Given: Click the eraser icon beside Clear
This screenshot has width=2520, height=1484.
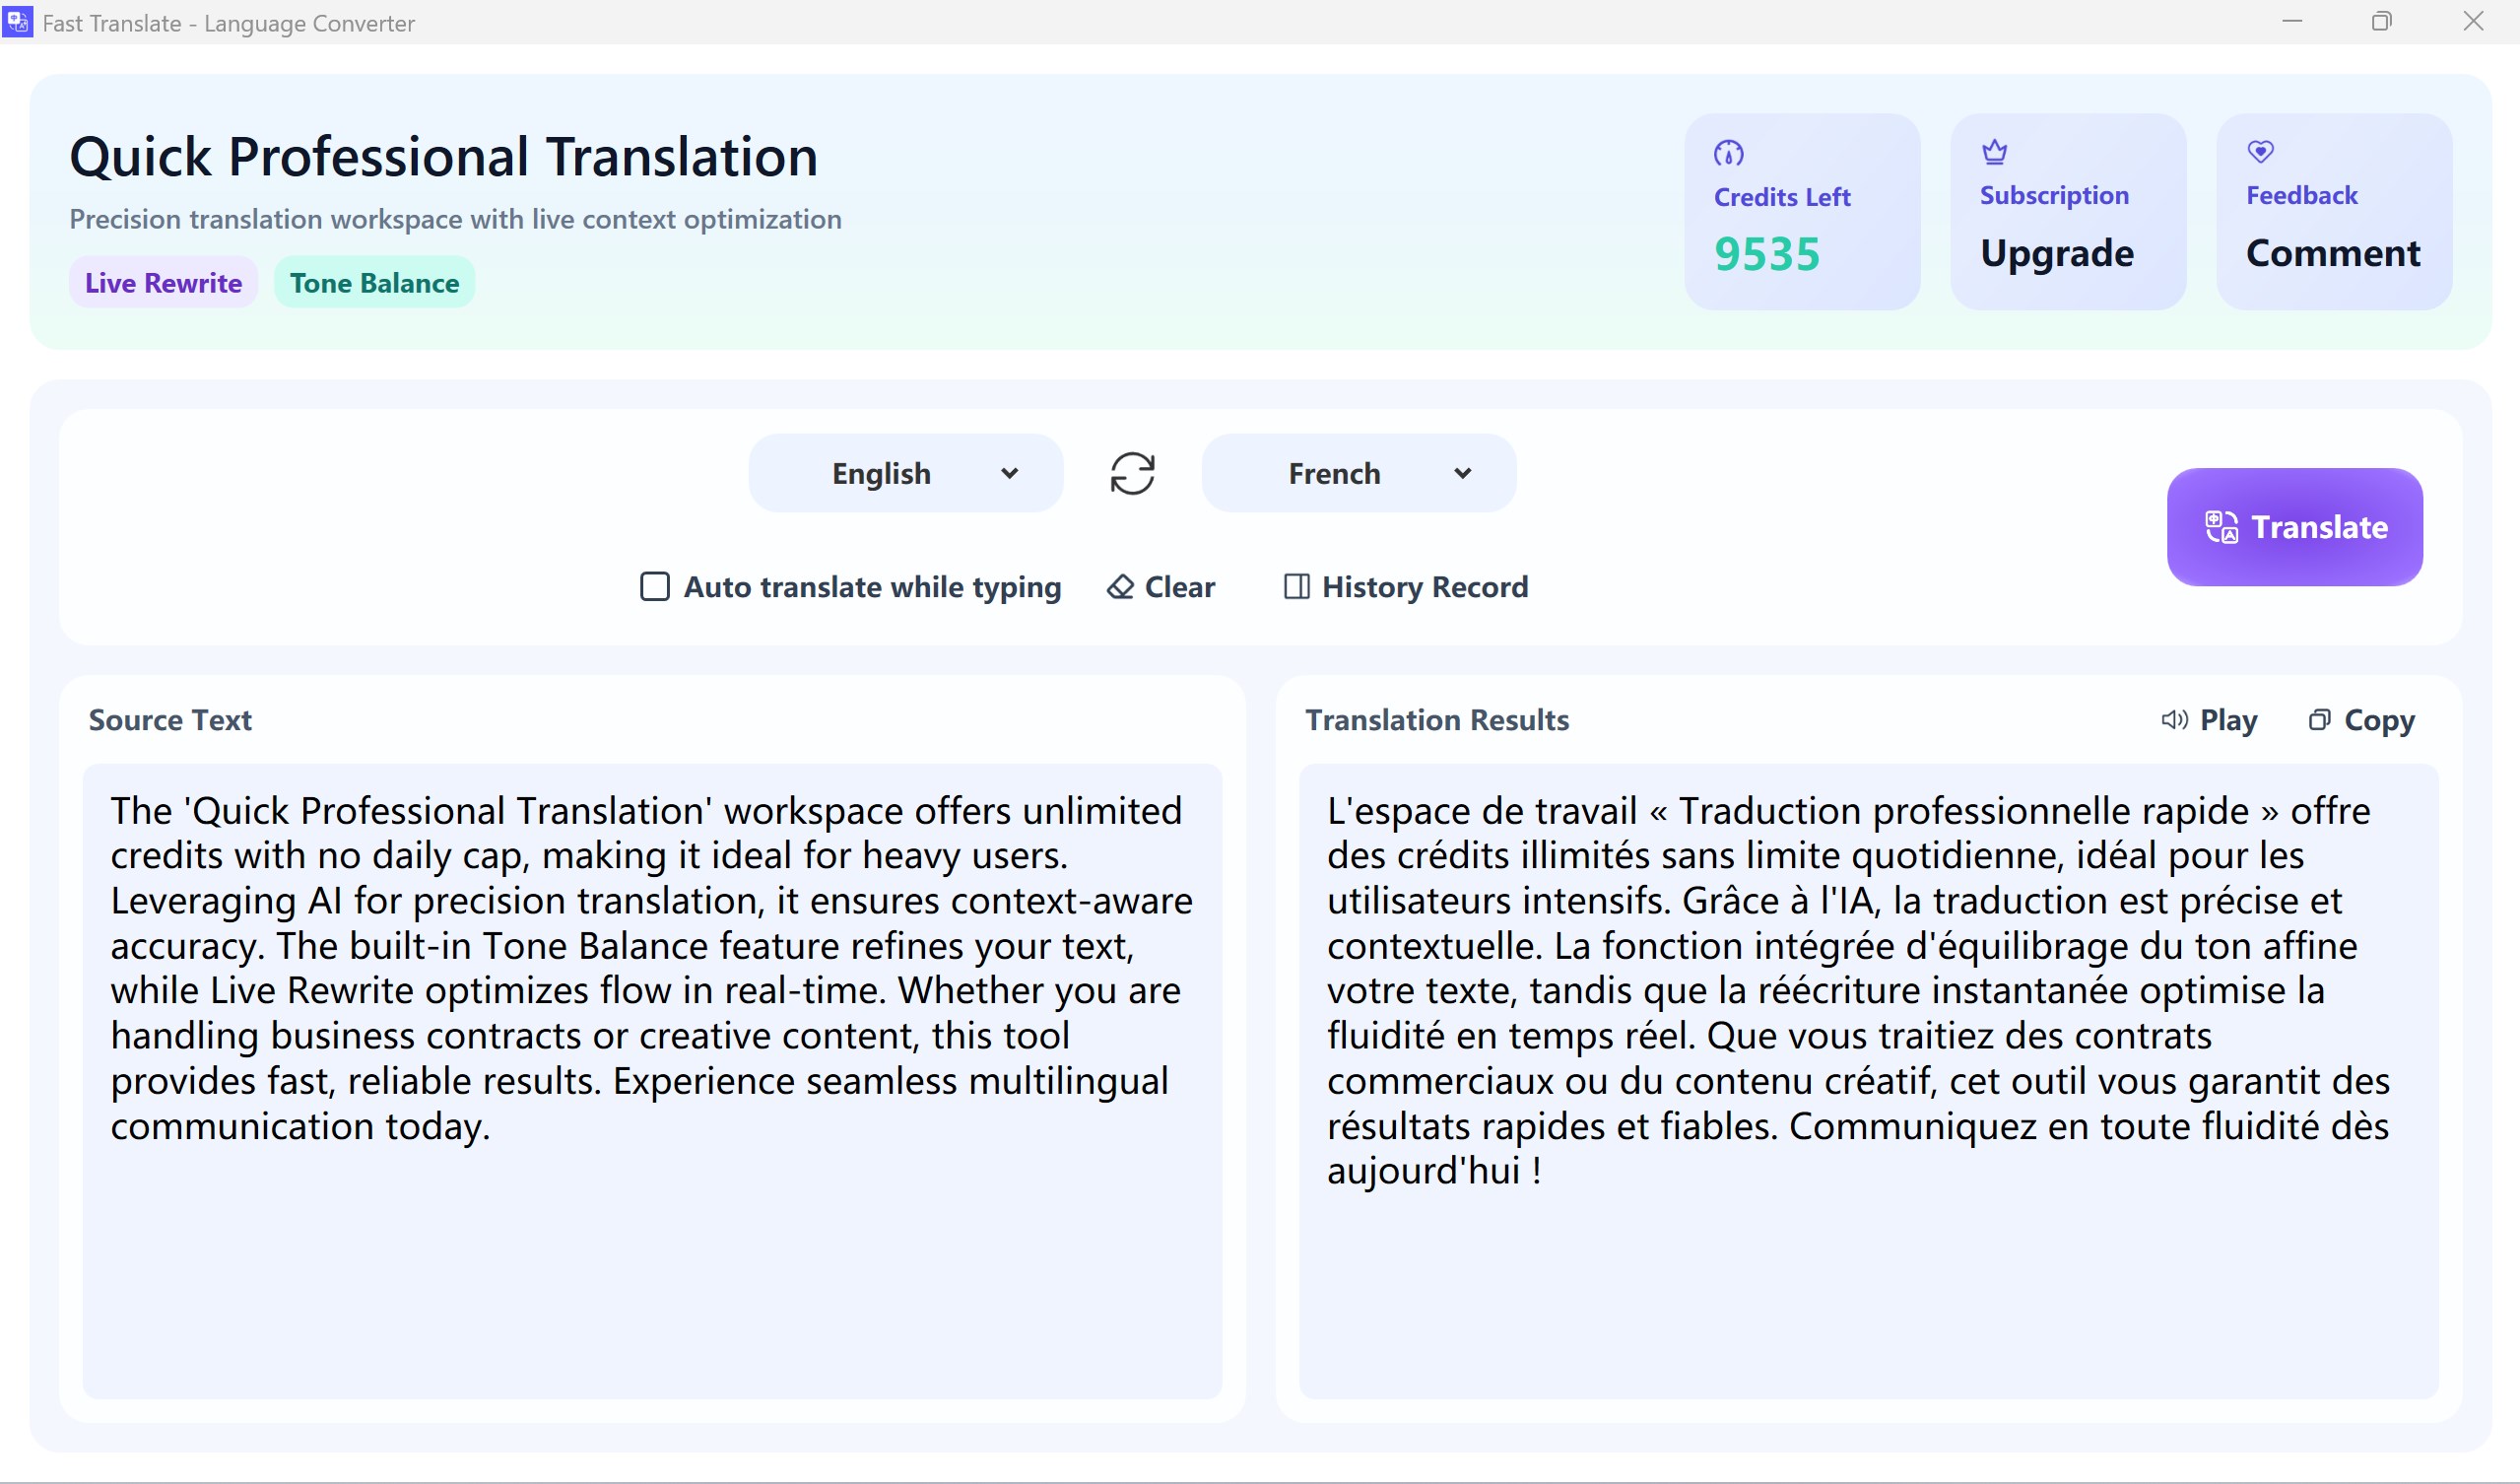Looking at the screenshot, I should (1120, 587).
